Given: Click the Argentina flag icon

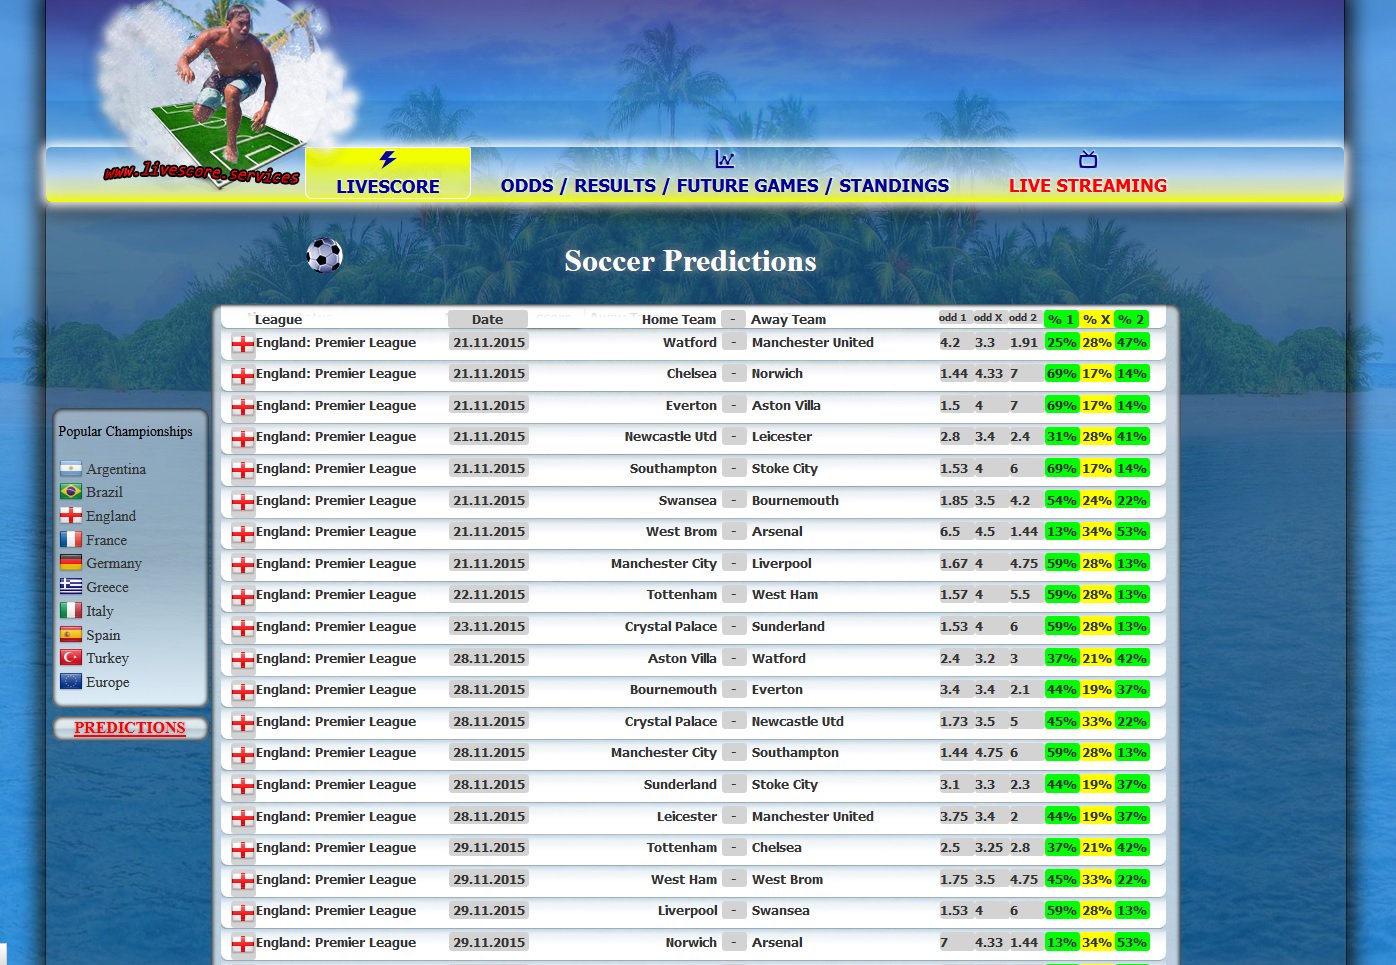Looking at the screenshot, I should click(x=71, y=469).
